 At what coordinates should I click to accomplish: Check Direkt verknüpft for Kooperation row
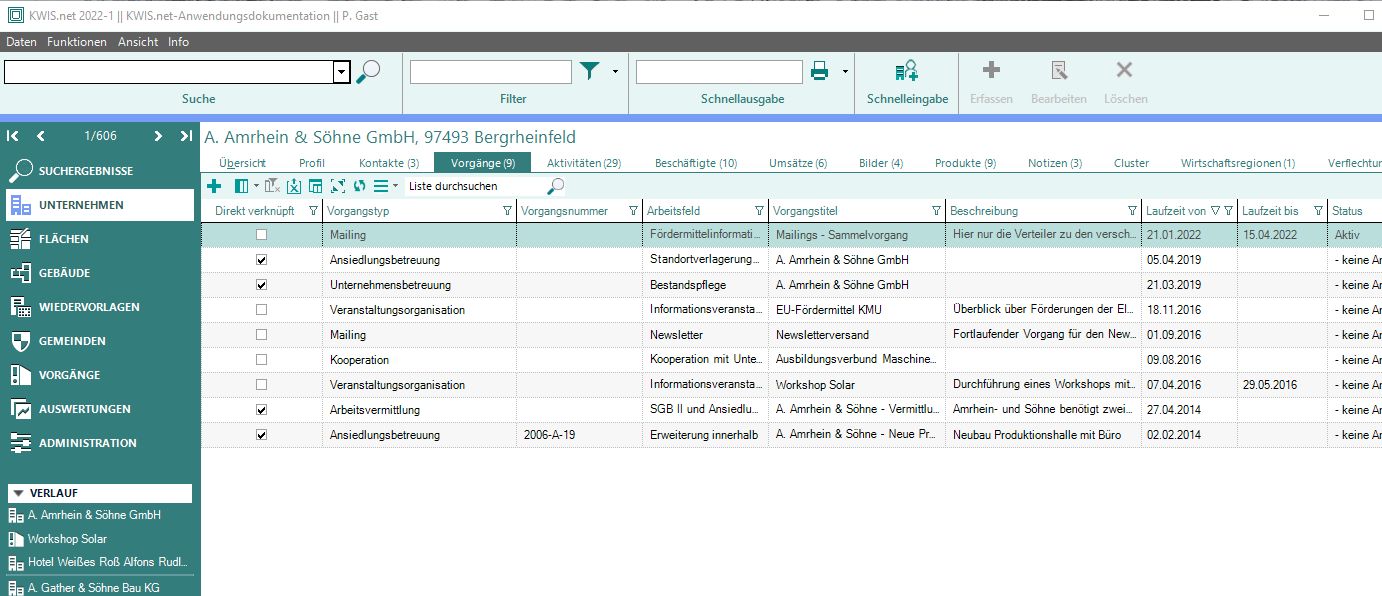[262, 360]
